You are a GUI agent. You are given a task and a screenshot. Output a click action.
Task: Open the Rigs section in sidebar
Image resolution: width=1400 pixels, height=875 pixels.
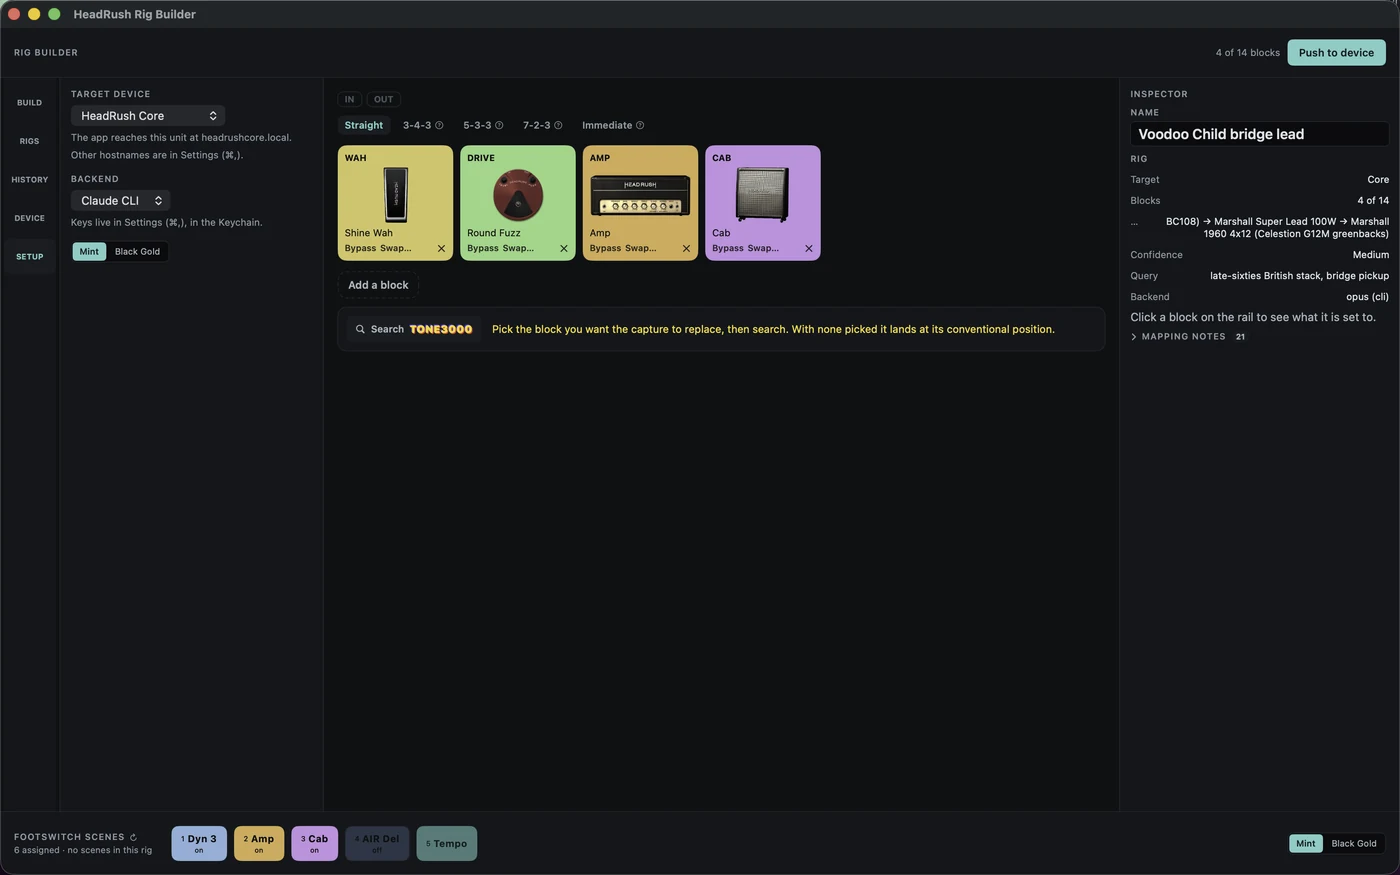pos(29,141)
